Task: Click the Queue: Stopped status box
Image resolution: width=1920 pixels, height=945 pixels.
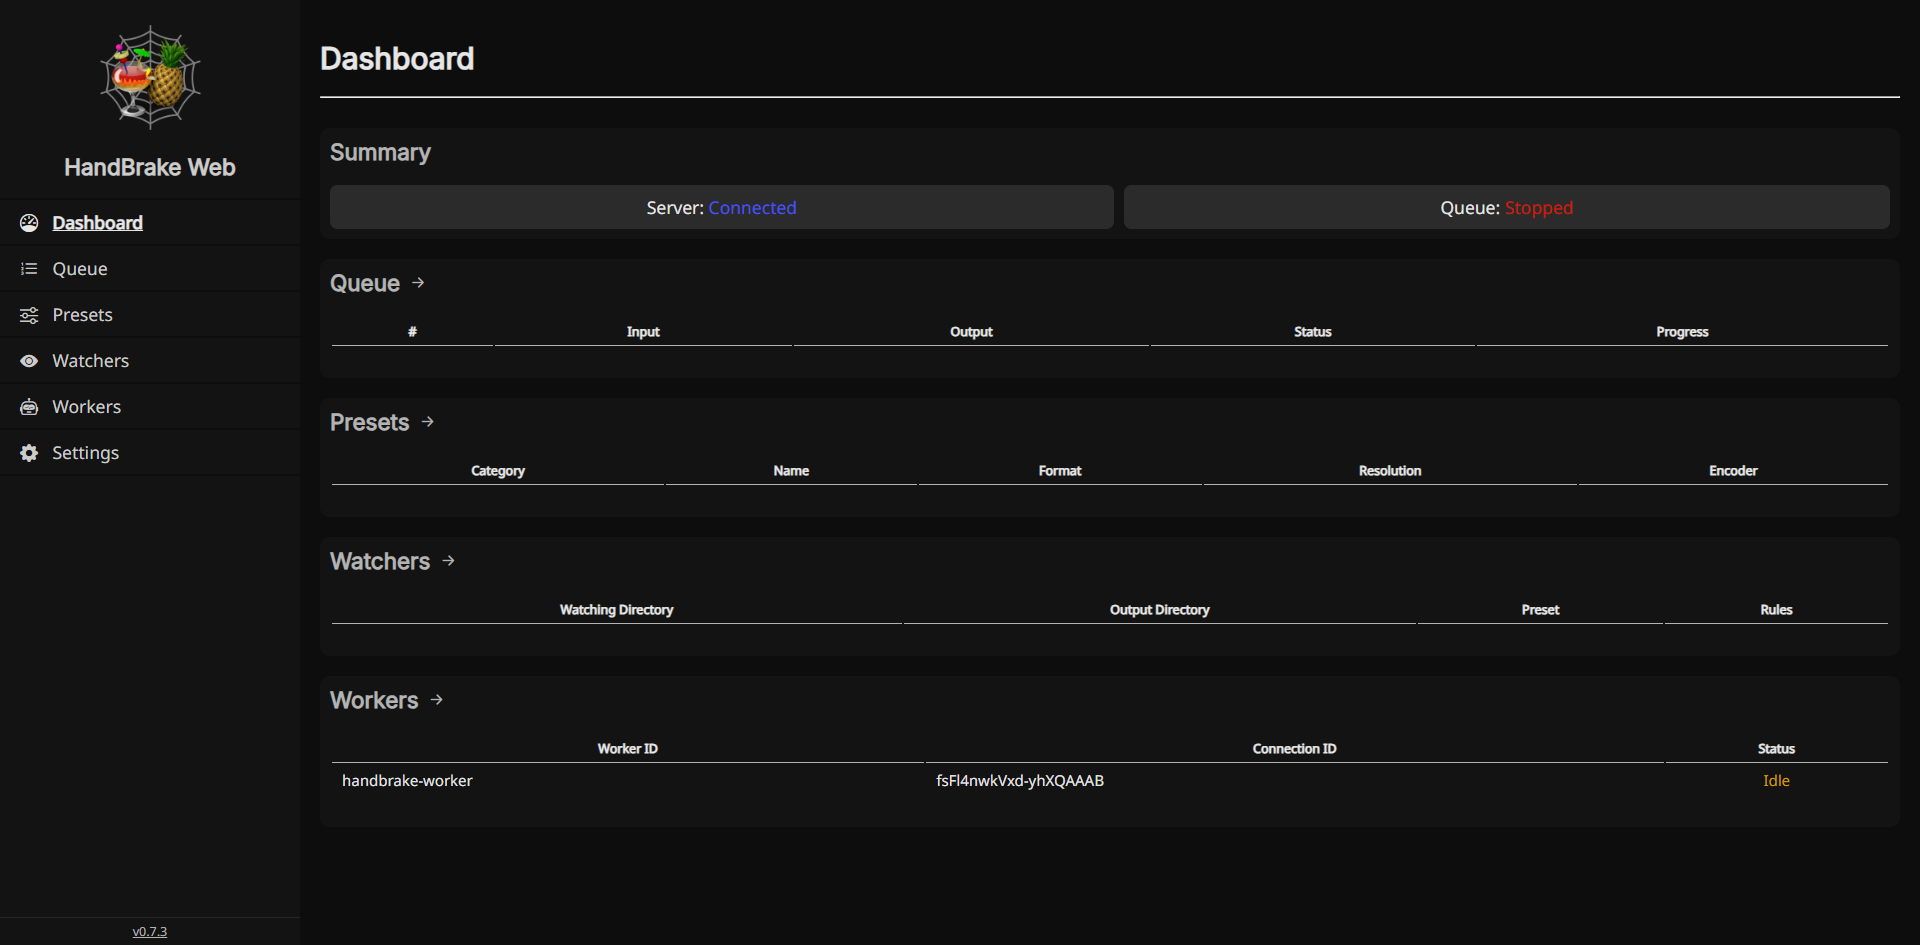Action: (x=1507, y=207)
